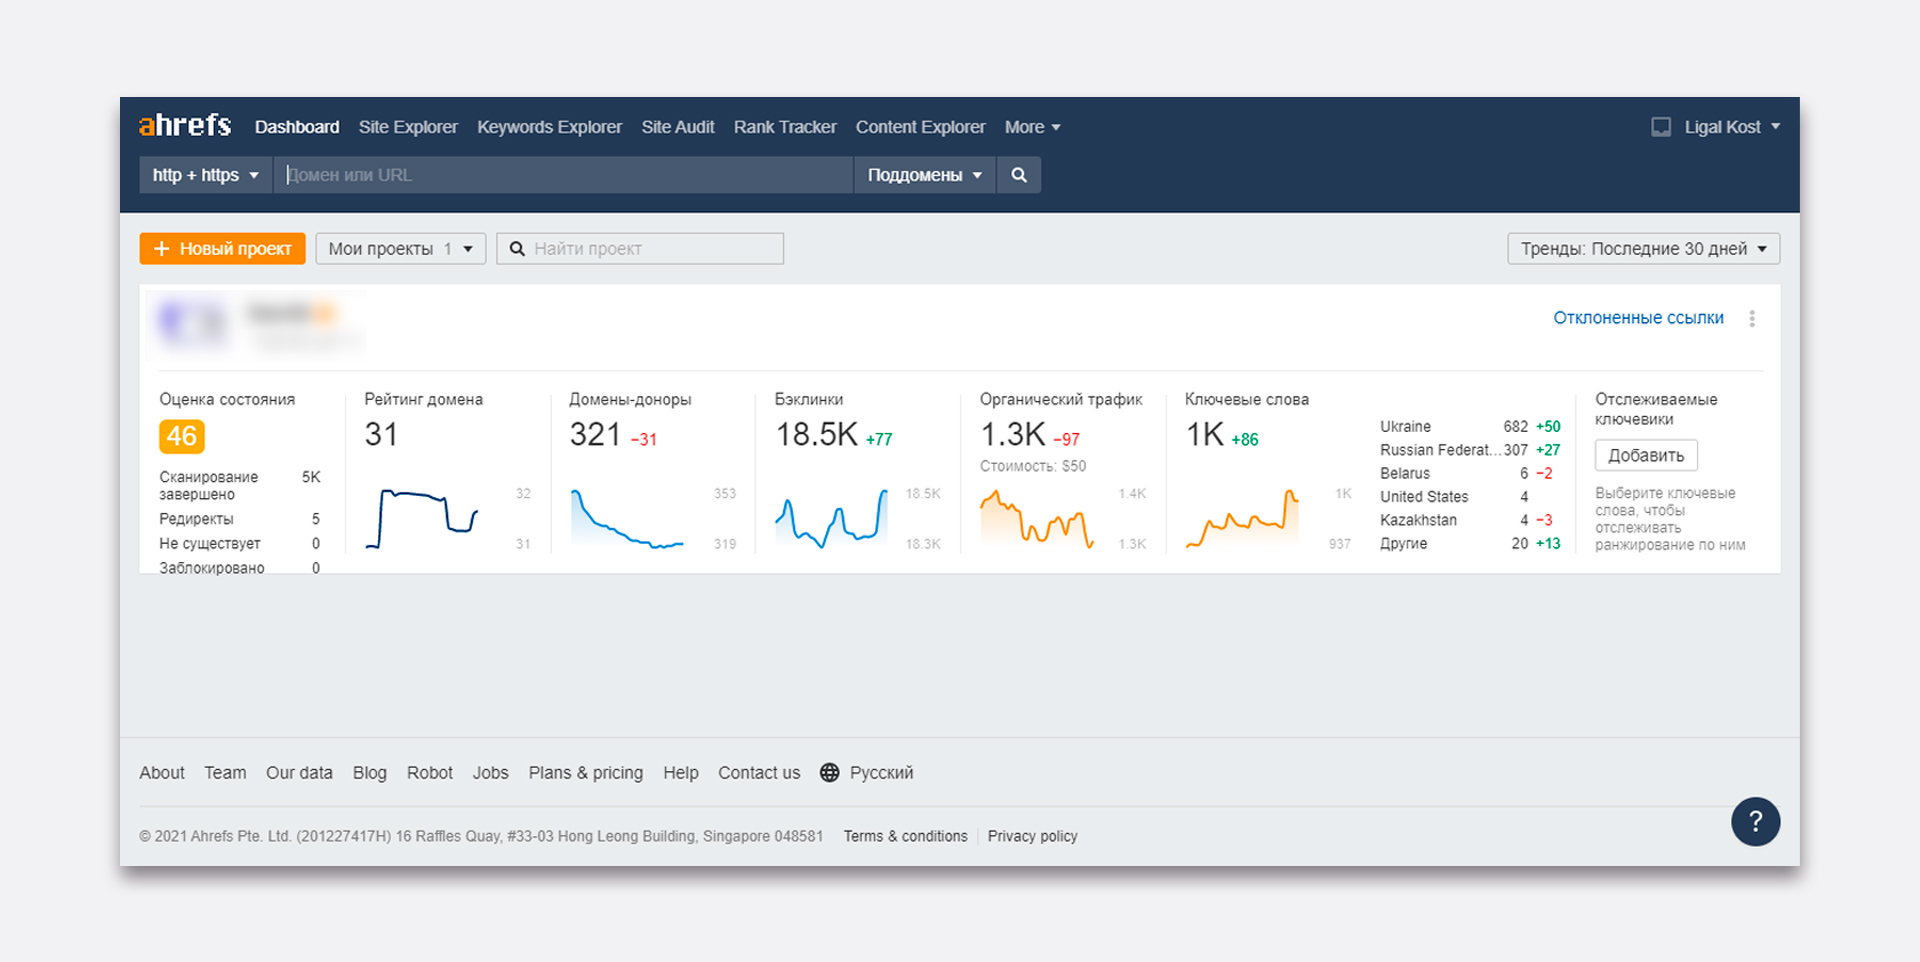
Task: Expand the Тренды: Последние 30 дней dropdown
Action: [x=1643, y=249]
